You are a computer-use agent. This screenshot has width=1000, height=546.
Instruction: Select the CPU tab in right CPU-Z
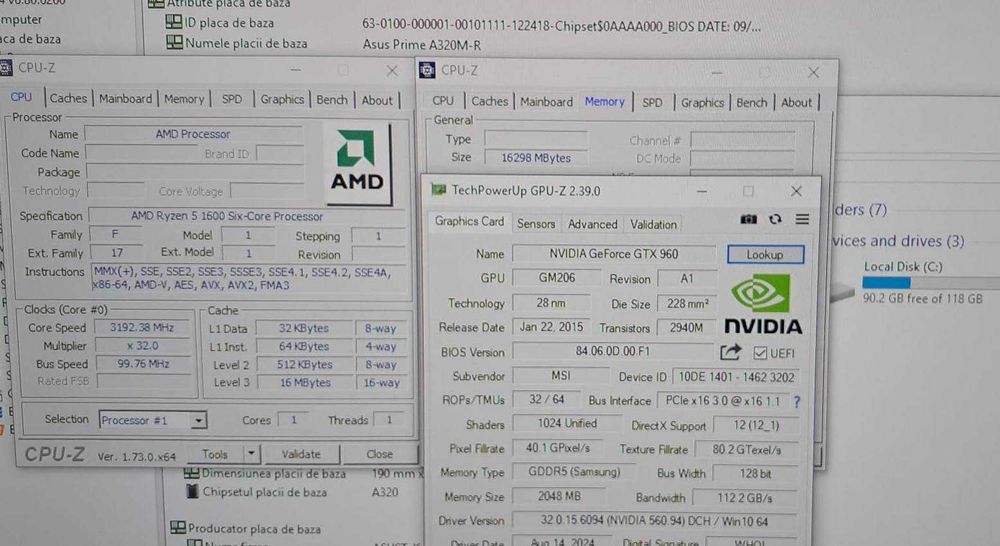(443, 101)
